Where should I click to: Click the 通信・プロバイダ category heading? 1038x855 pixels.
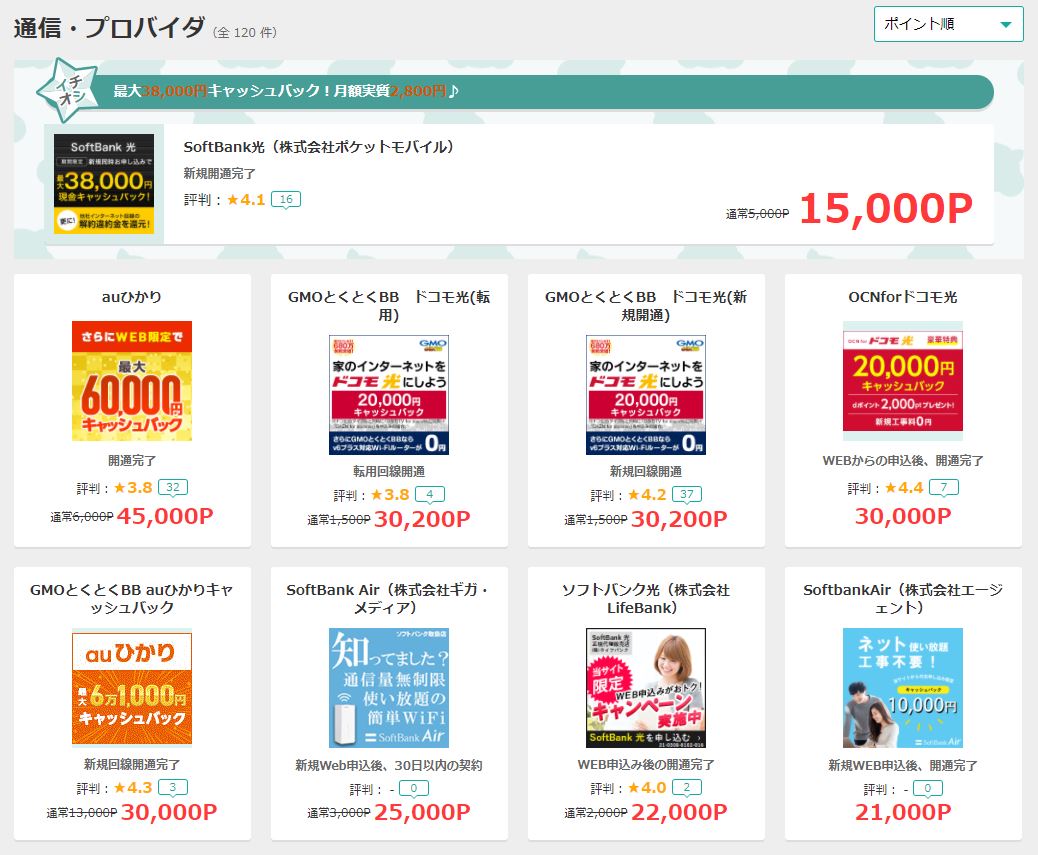coord(109,28)
